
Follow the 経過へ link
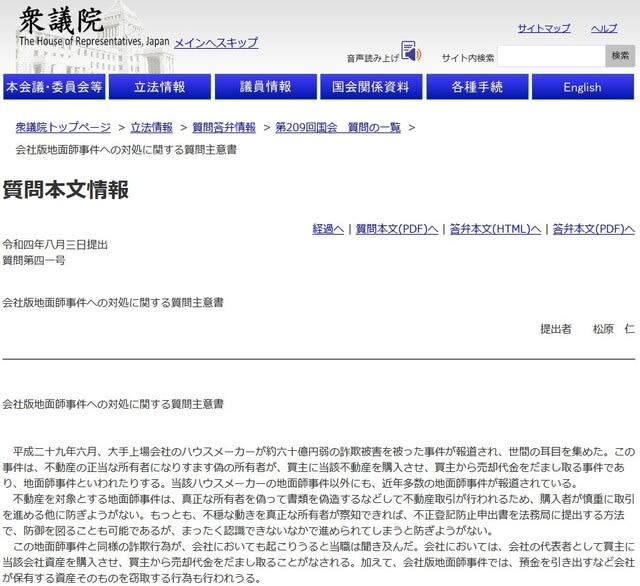pos(328,229)
